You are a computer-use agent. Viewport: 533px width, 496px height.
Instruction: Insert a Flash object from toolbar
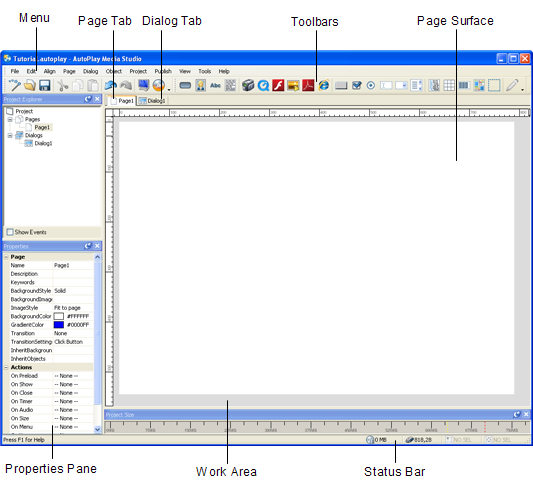[278, 85]
